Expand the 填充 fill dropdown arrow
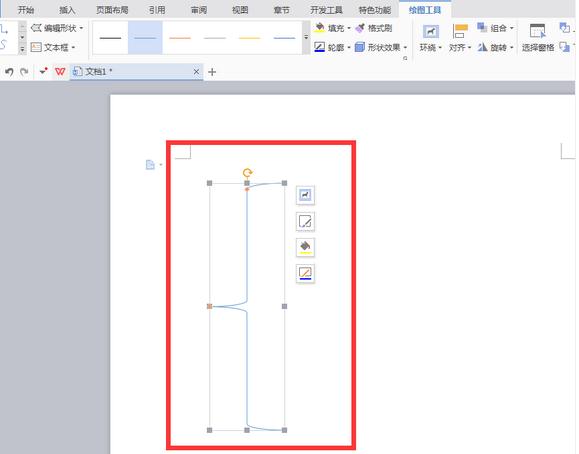 [x=349, y=28]
